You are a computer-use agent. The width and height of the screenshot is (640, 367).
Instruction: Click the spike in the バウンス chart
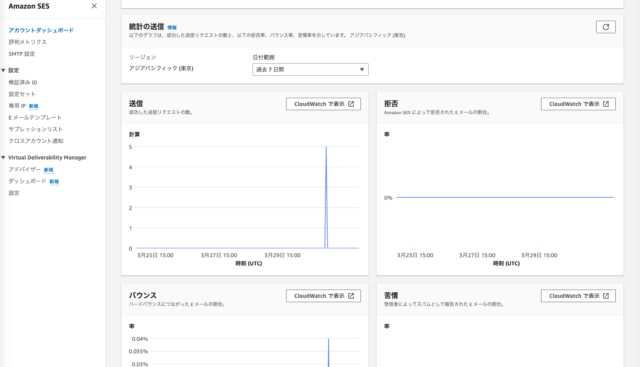(329, 352)
